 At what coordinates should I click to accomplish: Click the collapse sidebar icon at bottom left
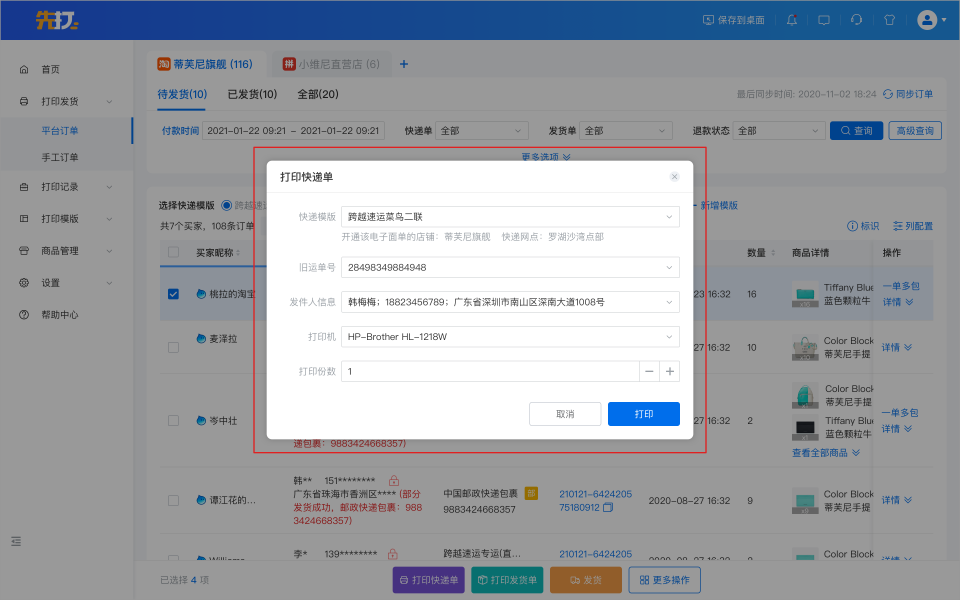pos(16,541)
